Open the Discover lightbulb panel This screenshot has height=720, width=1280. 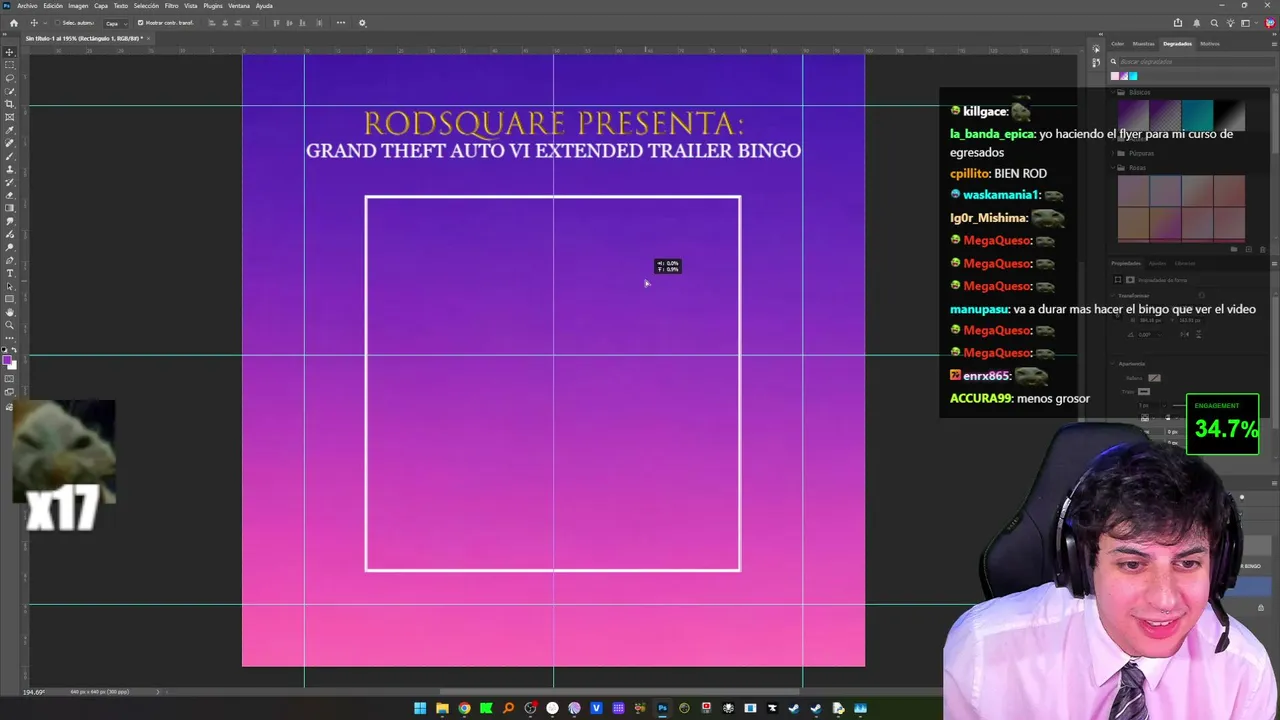point(1231,23)
